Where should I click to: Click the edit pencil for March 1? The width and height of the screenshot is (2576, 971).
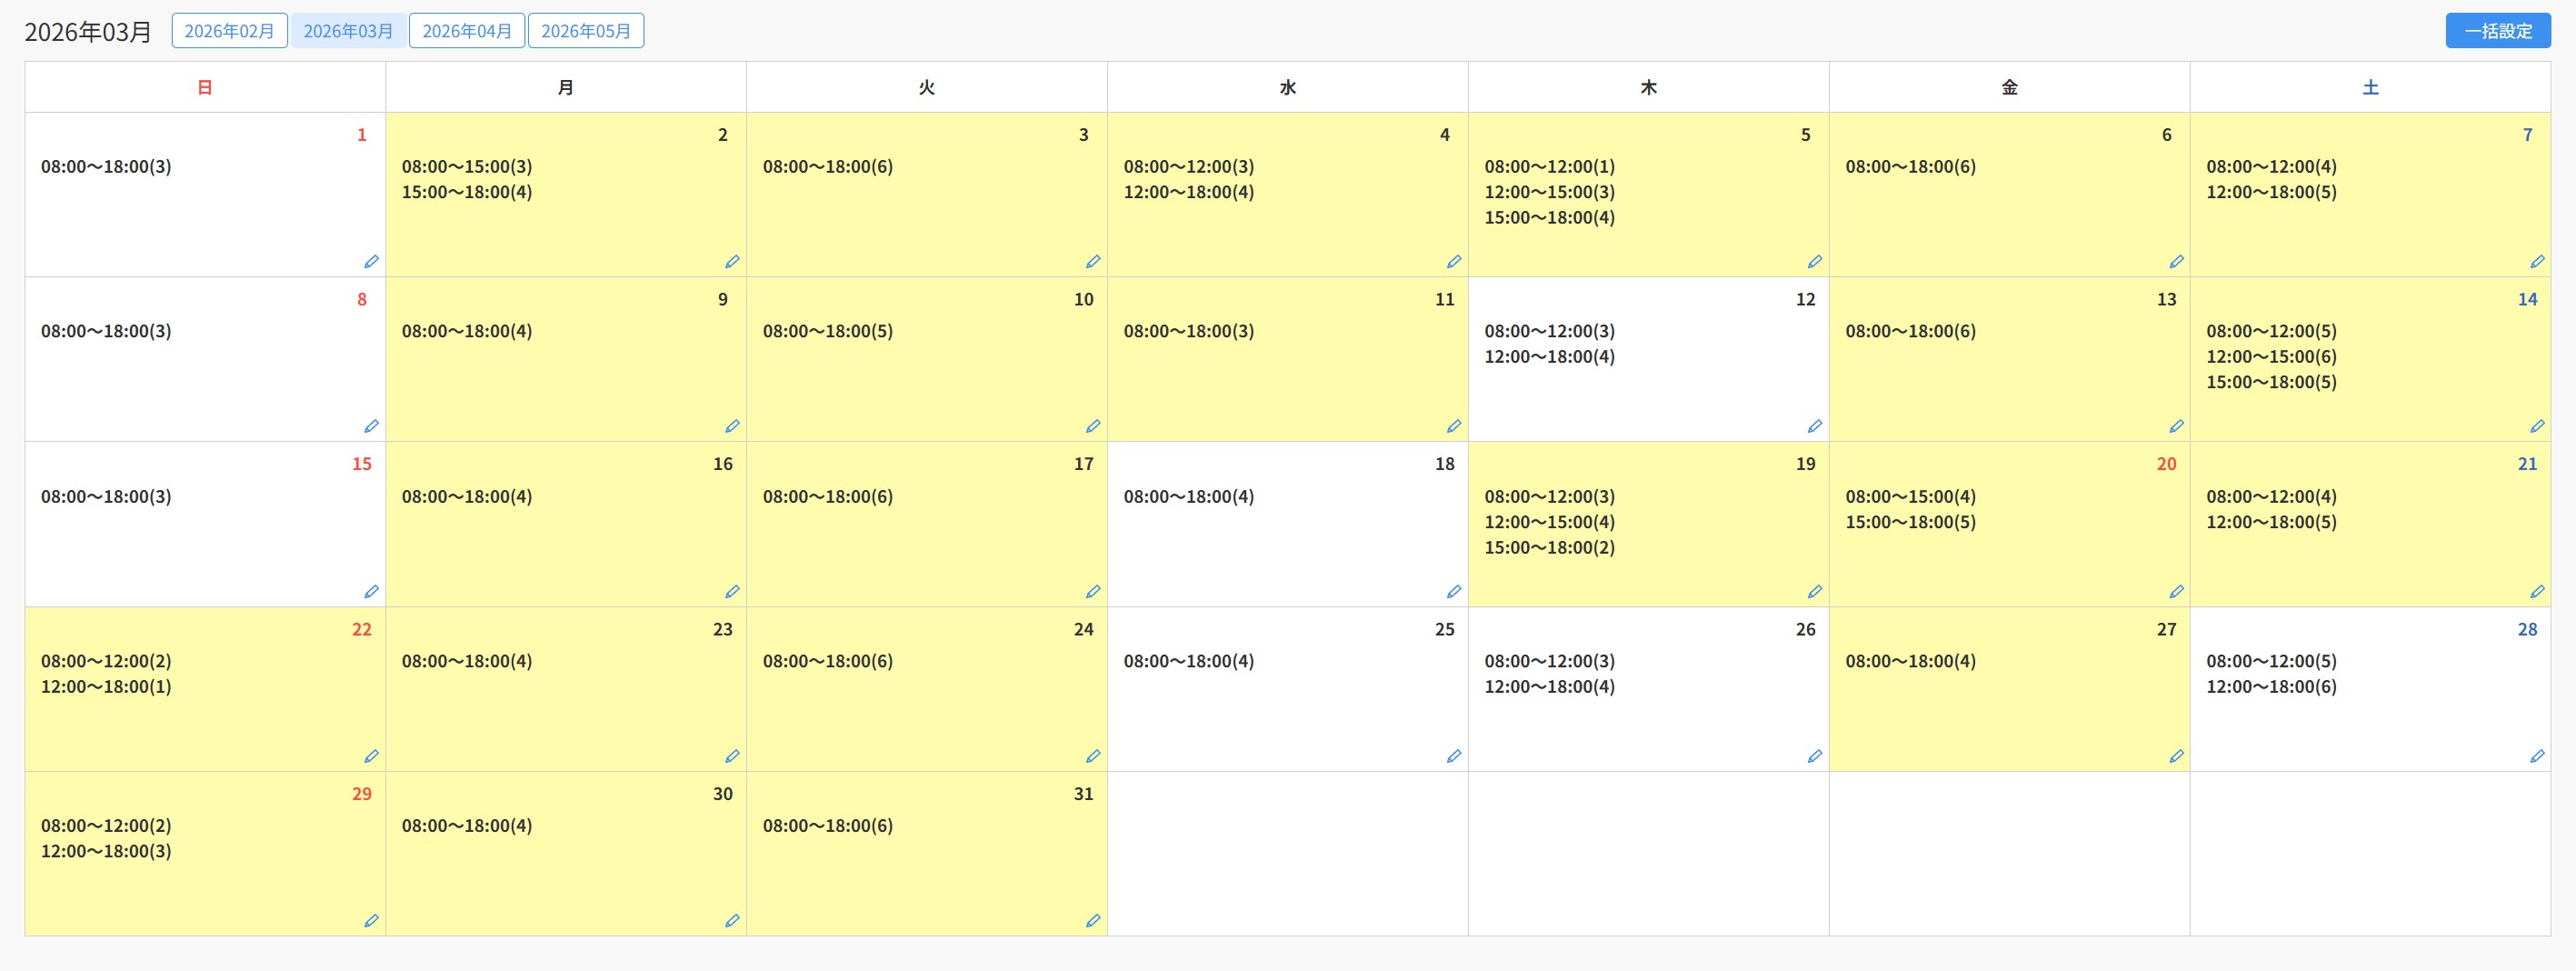371,262
